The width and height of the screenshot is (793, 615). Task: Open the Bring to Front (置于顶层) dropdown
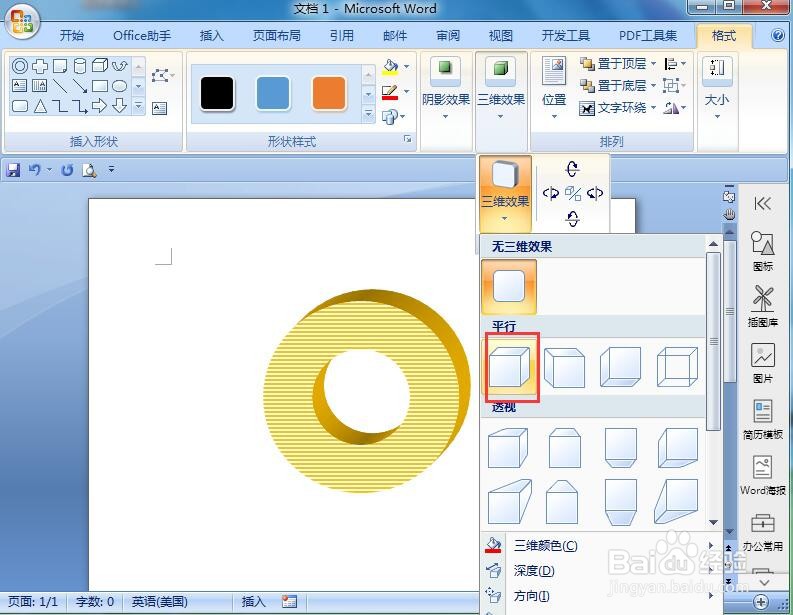[618, 64]
